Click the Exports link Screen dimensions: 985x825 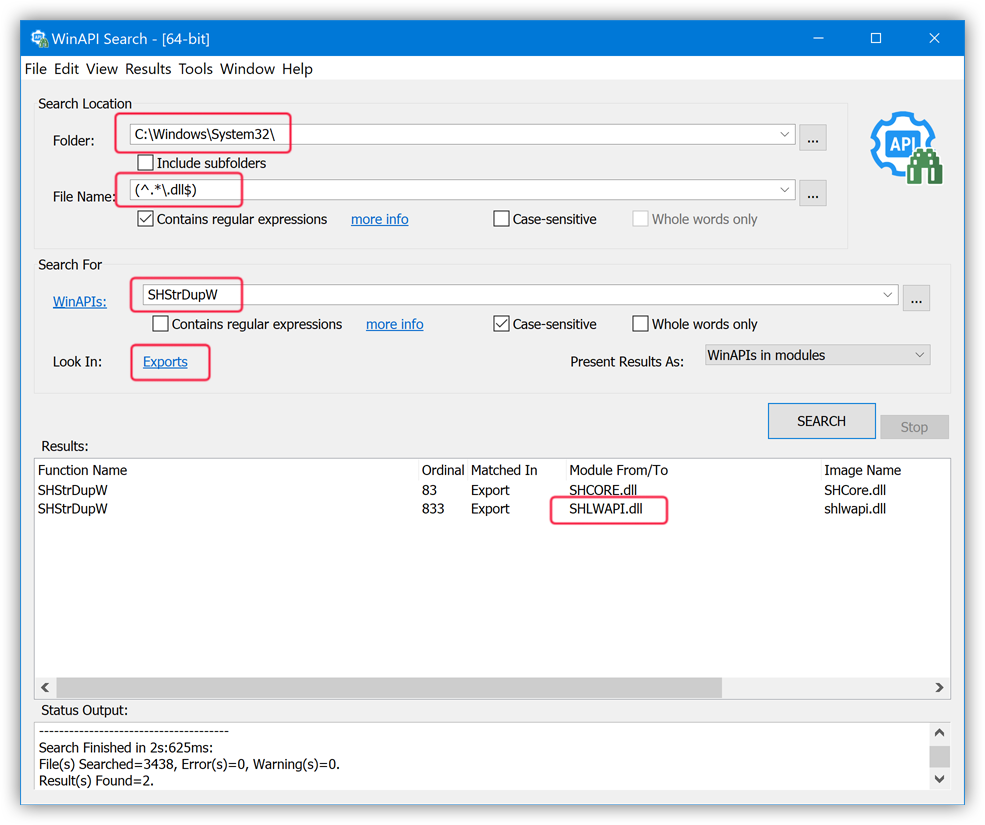pyautogui.click(x=165, y=362)
